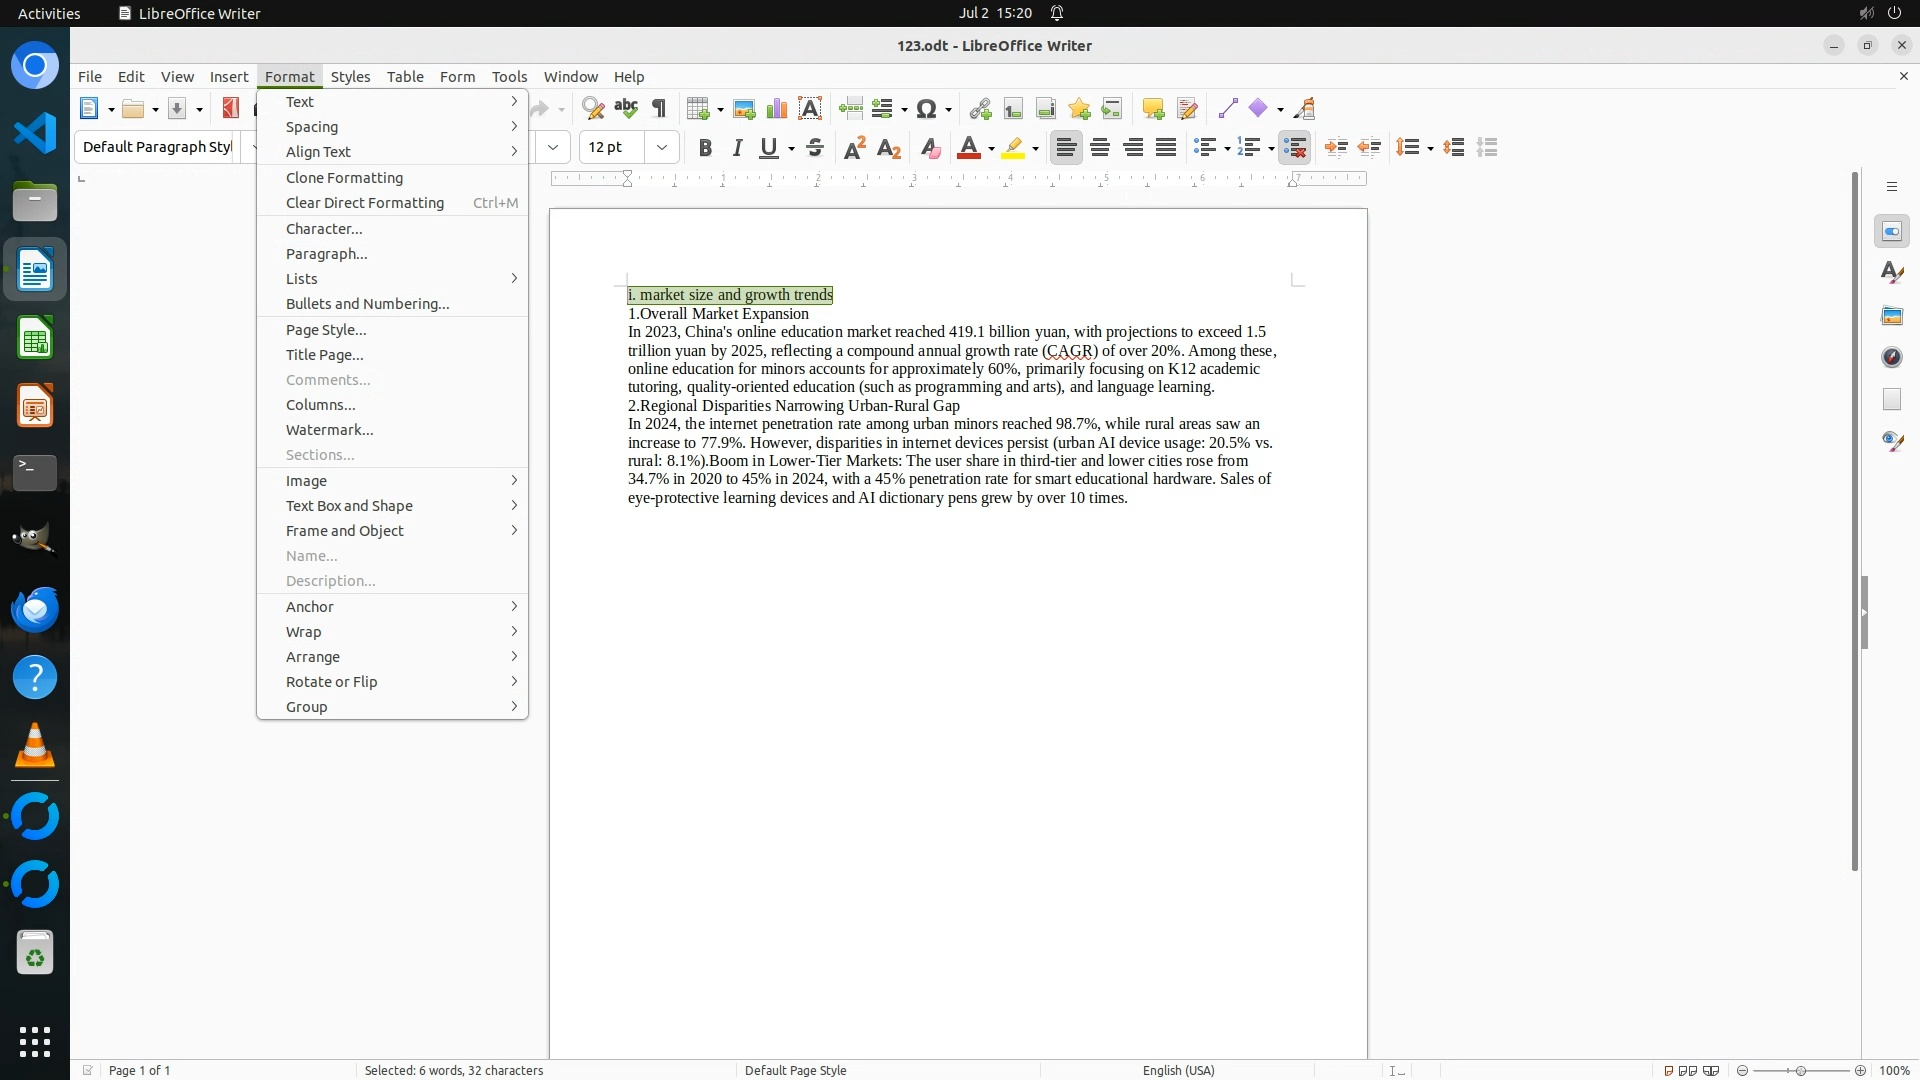Open Thunderbird from the Ubuntu dock
This screenshot has height=1080, width=1920.
[35, 609]
